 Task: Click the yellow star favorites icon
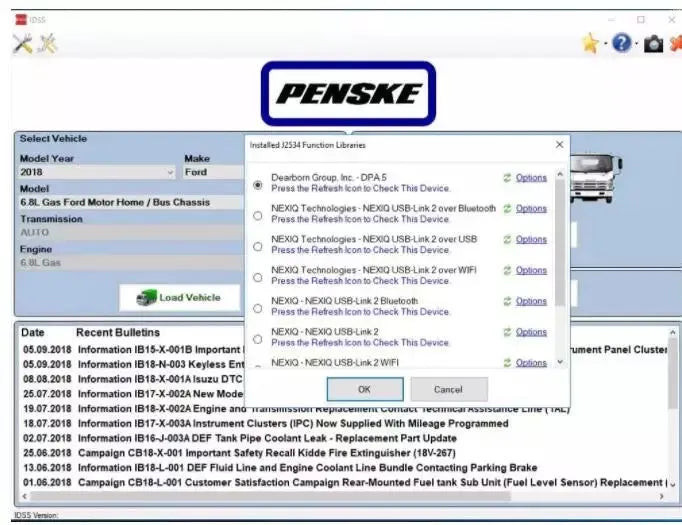coord(591,44)
